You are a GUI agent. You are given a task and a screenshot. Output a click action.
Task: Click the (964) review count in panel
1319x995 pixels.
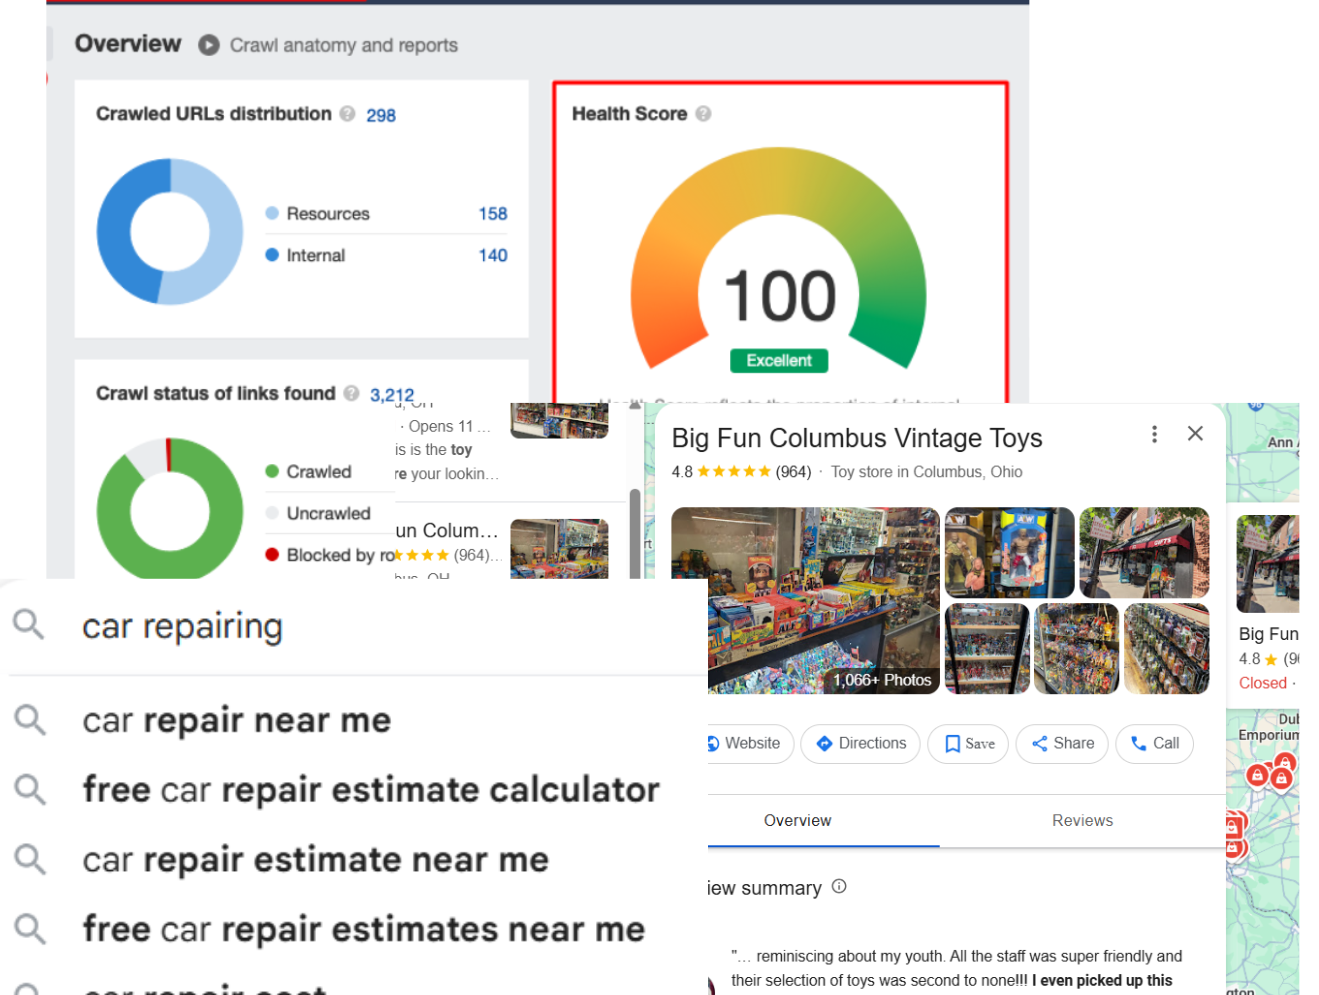pos(793,472)
